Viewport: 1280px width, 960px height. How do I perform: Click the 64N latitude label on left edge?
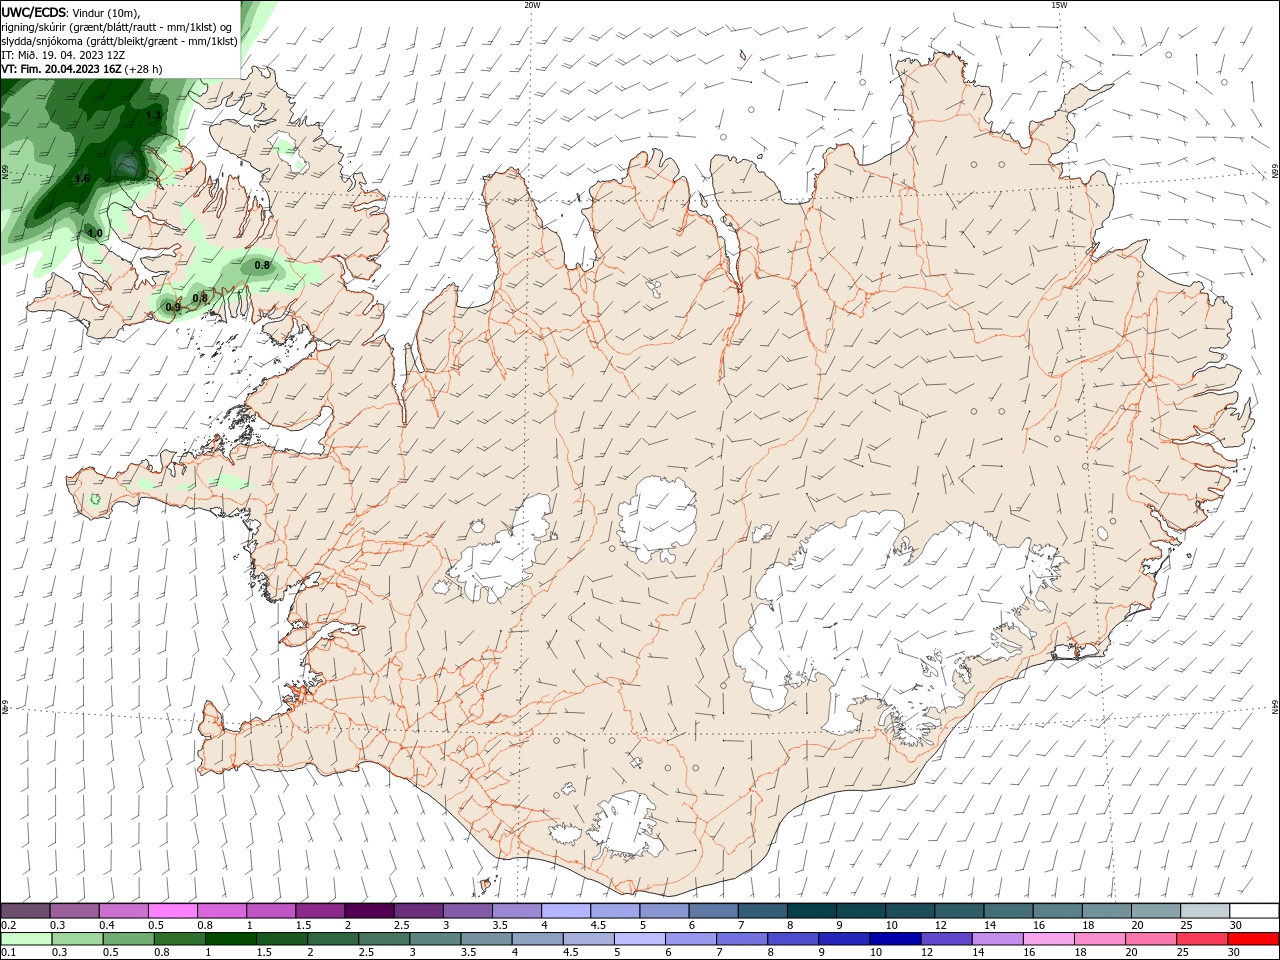(x=5, y=707)
